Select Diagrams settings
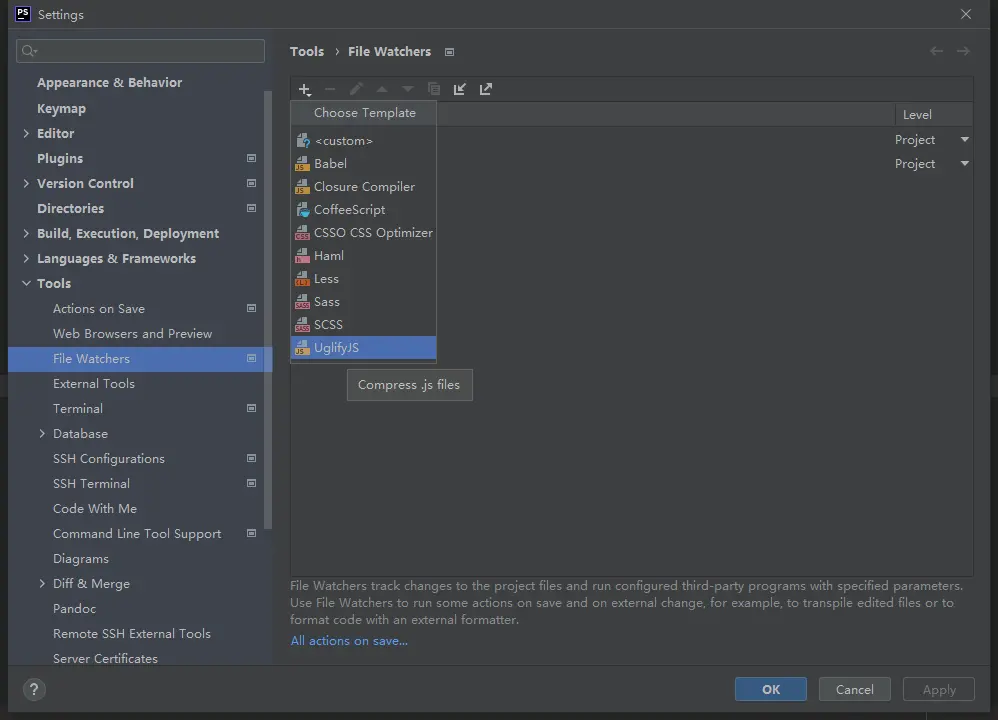Image resolution: width=998 pixels, height=720 pixels. coord(81,559)
